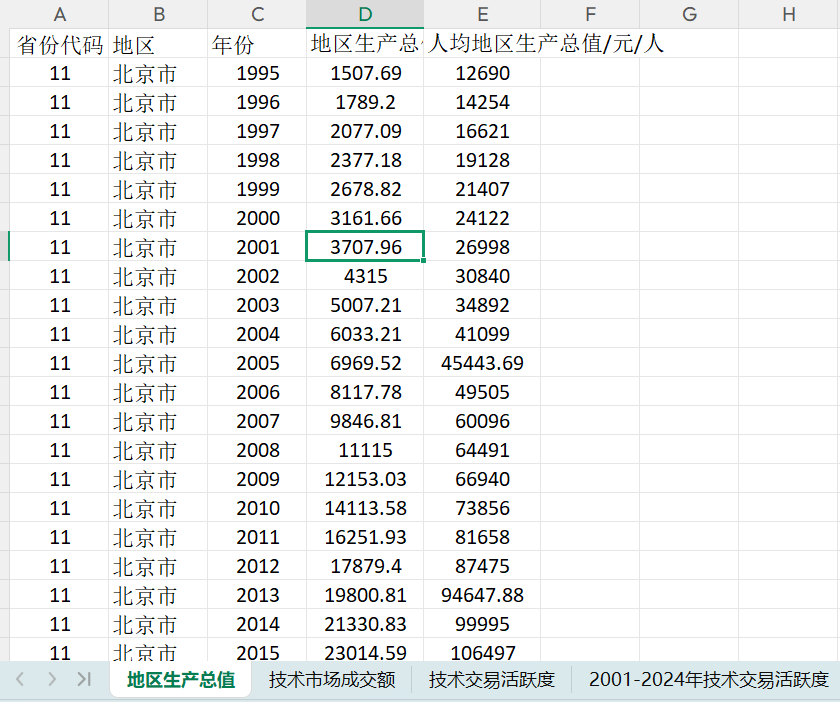840x702 pixels.
Task: Select column G header
Action: tap(689, 14)
